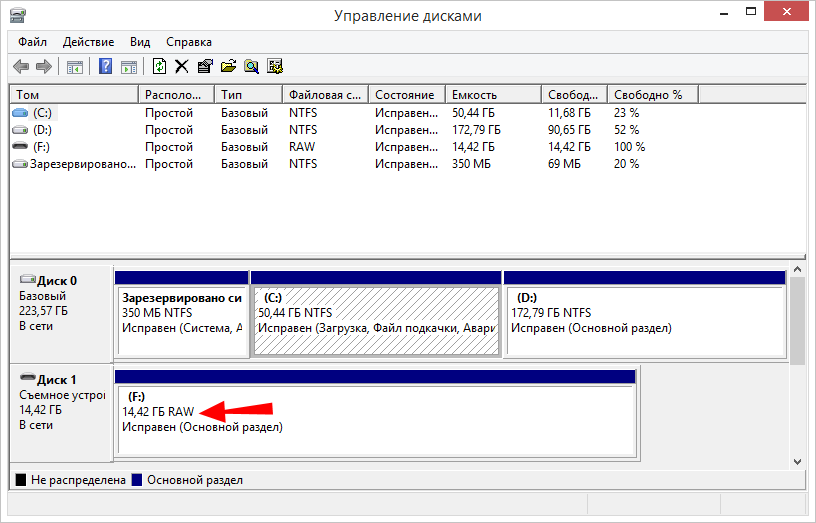
Task: Click the 11,68 ГБ free space cell
Action: coord(569,113)
